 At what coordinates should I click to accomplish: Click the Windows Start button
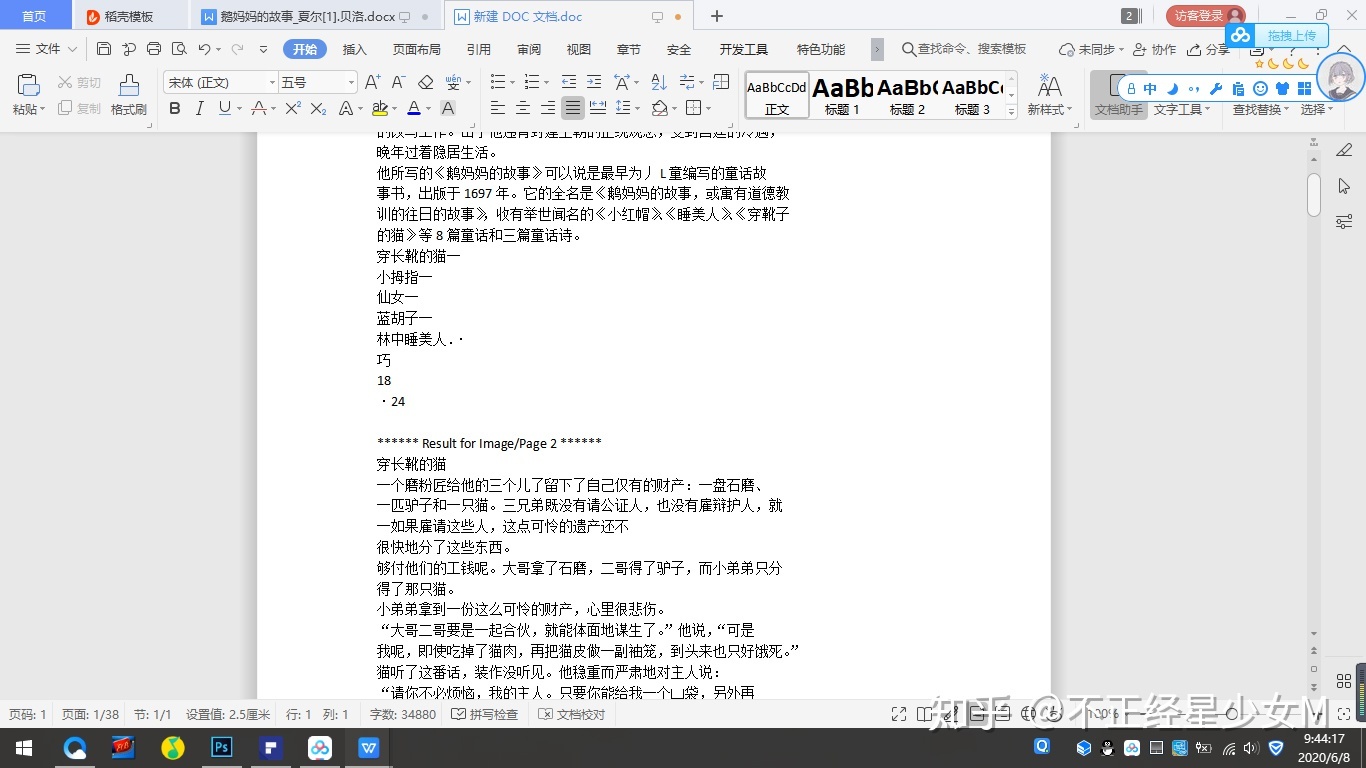24,747
